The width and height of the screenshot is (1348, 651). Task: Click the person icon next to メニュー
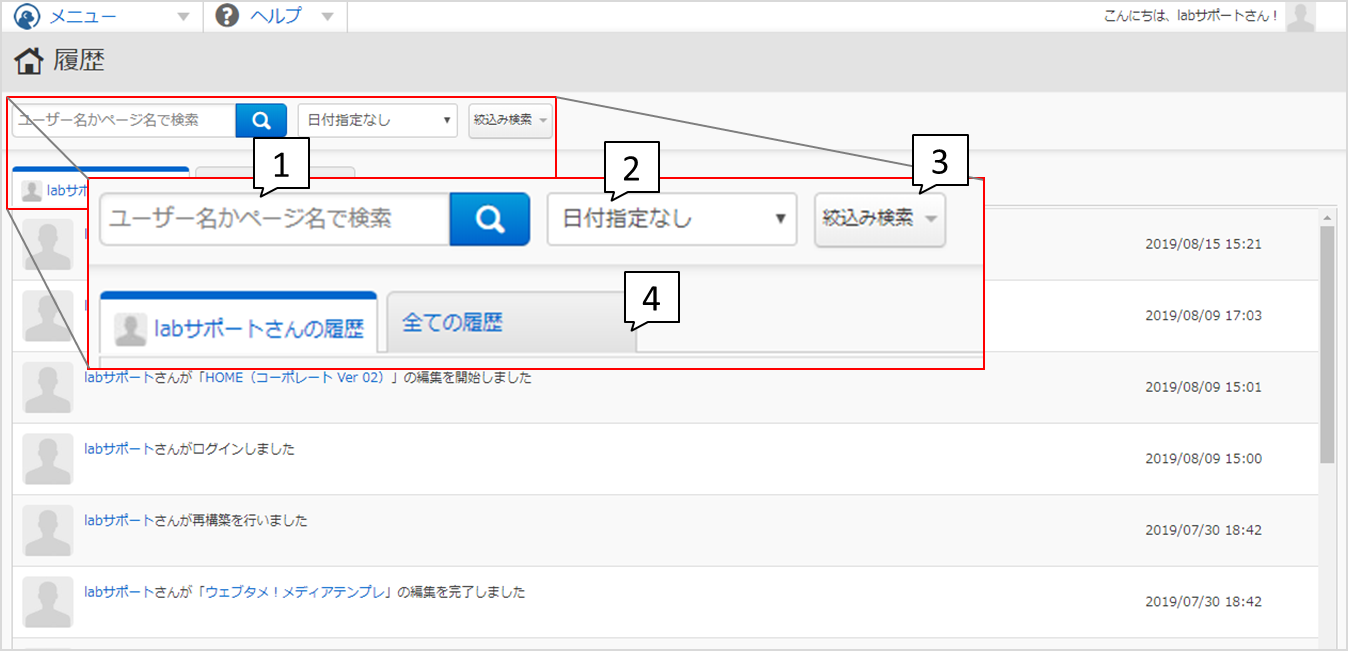pos(28,16)
